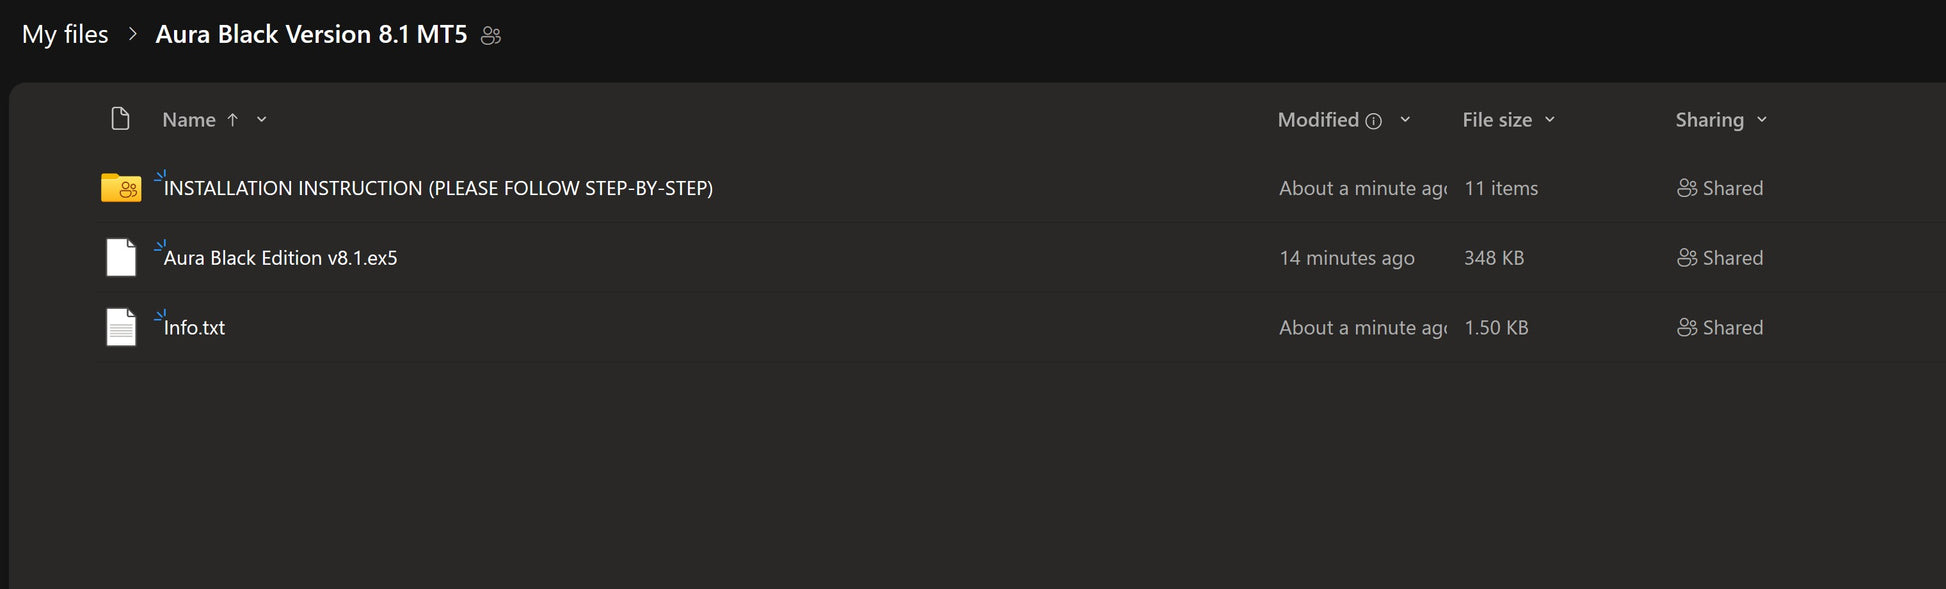The height and width of the screenshot is (589, 1946).
Task: Click the file type column header icon
Action: click(x=120, y=119)
